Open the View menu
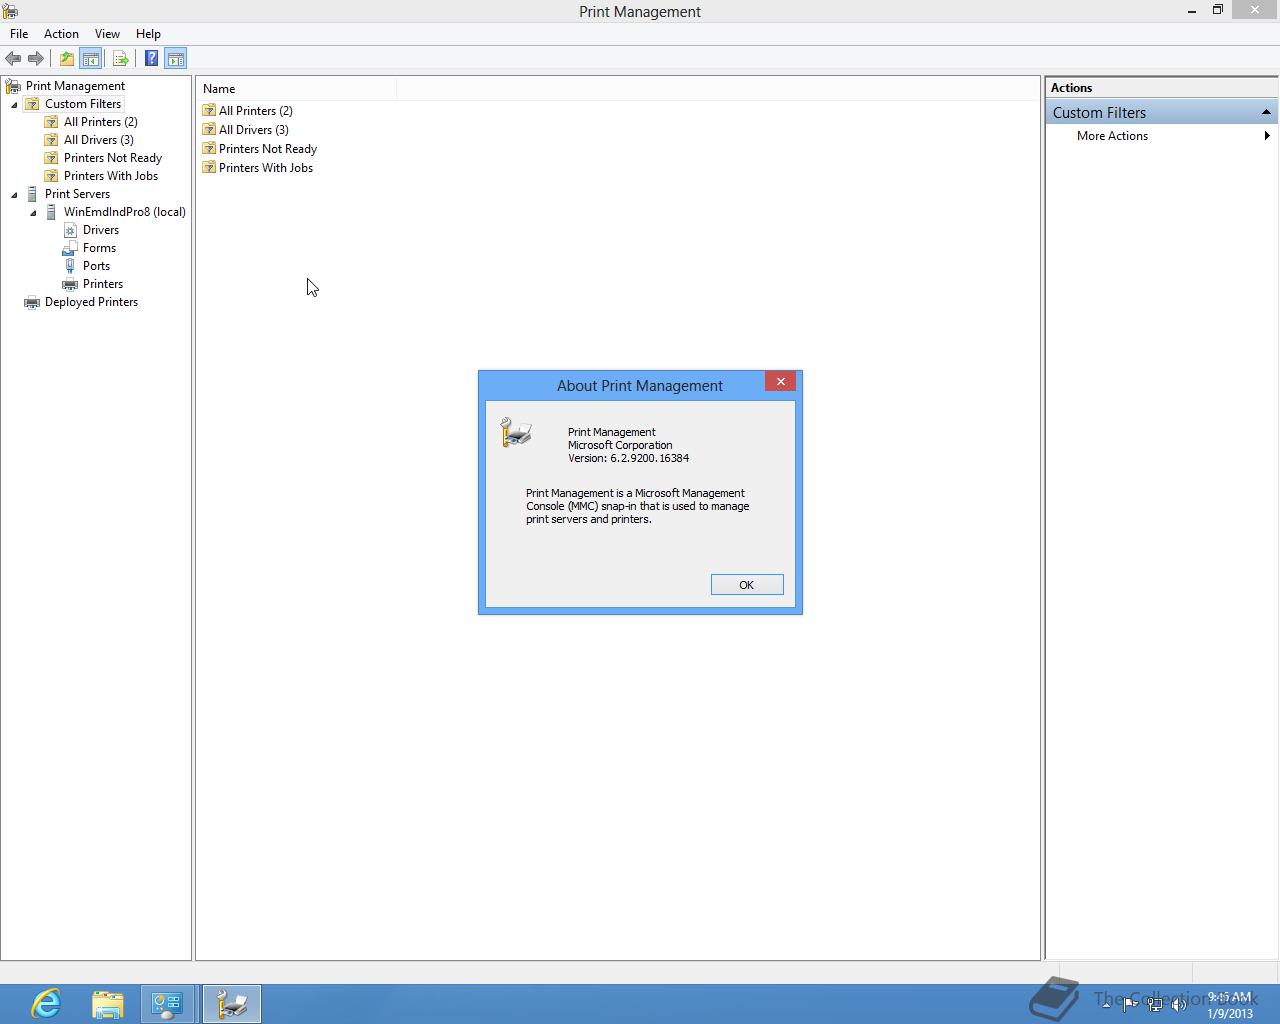Viewport: 1280px width, 1024px height. (107, 34)
